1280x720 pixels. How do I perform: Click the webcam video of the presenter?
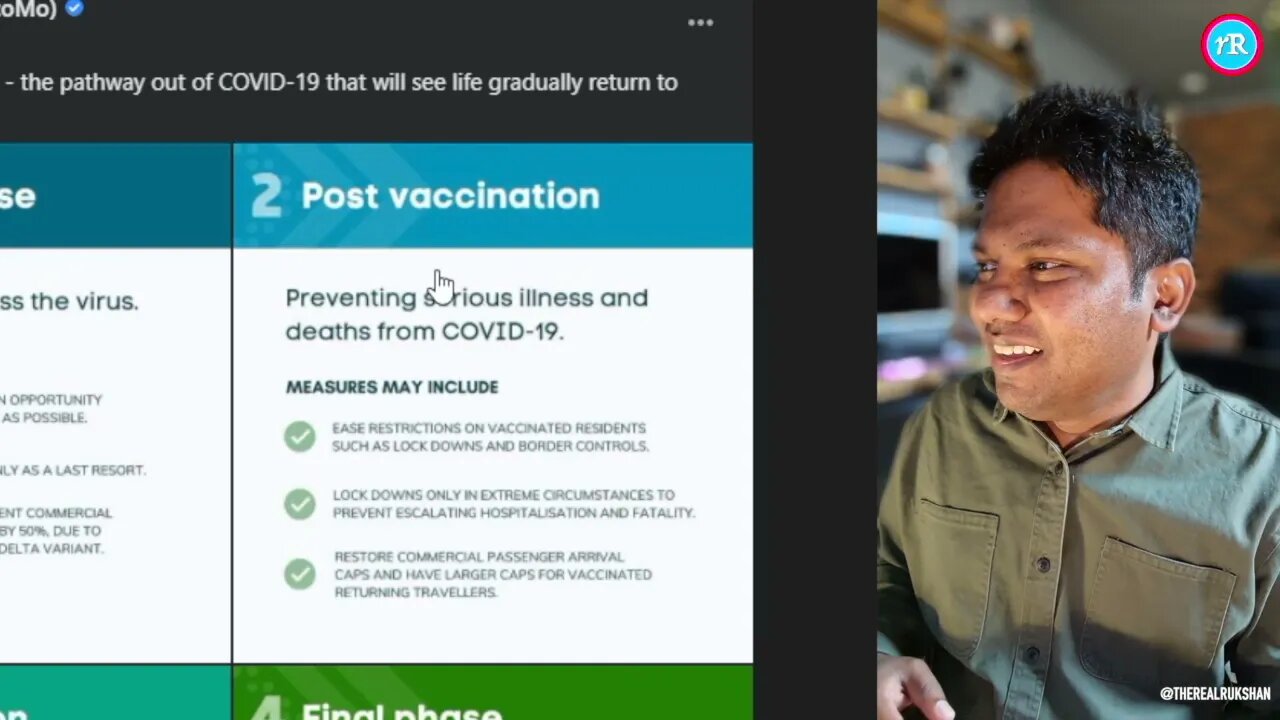(x=1078, y=360)
